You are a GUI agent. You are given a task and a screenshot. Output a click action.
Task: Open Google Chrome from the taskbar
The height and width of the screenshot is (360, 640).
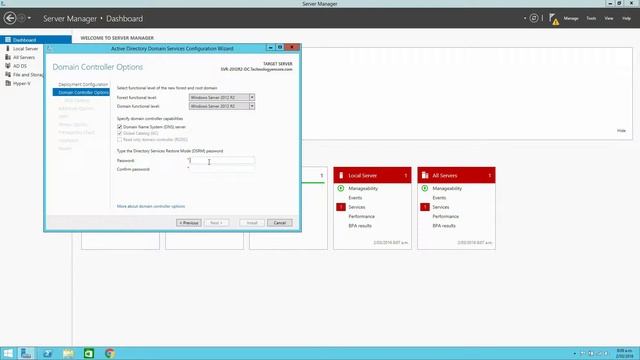tap(109, 353)
